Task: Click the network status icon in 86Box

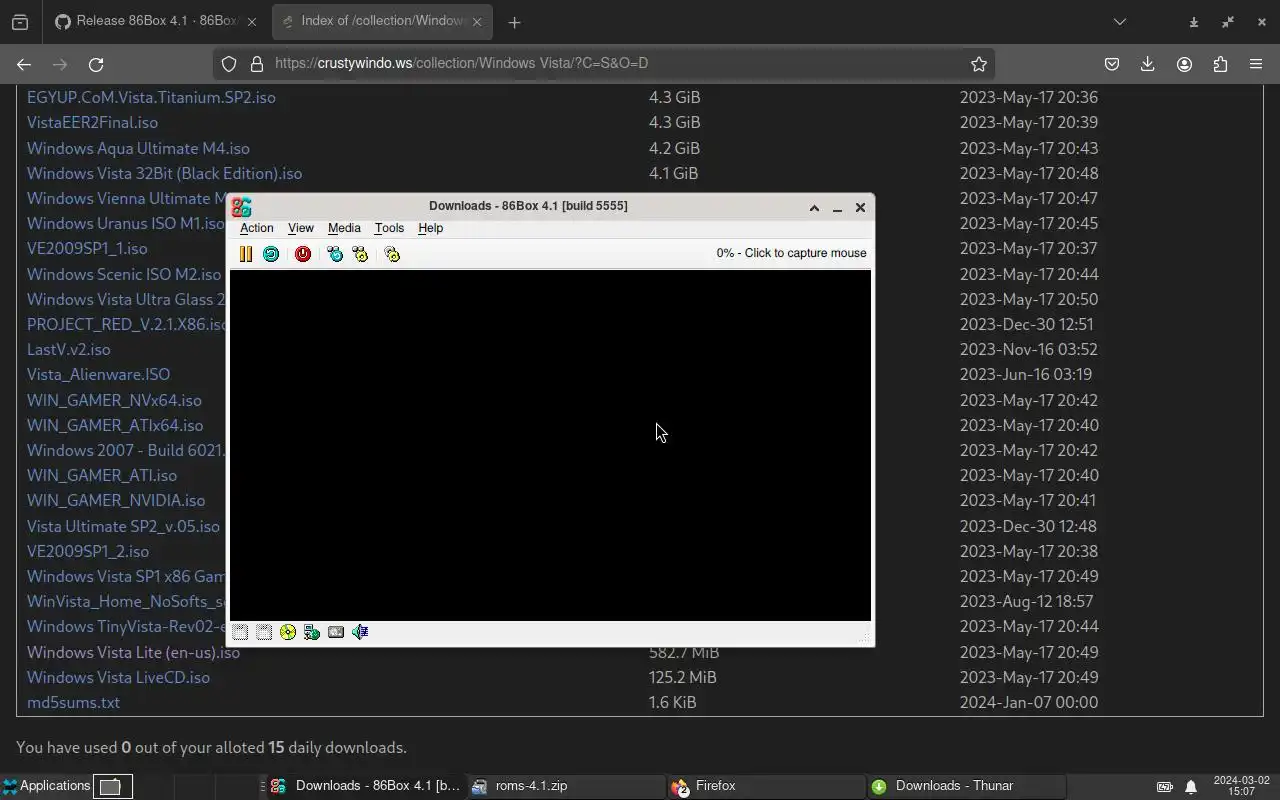Action: pos(312,632)
